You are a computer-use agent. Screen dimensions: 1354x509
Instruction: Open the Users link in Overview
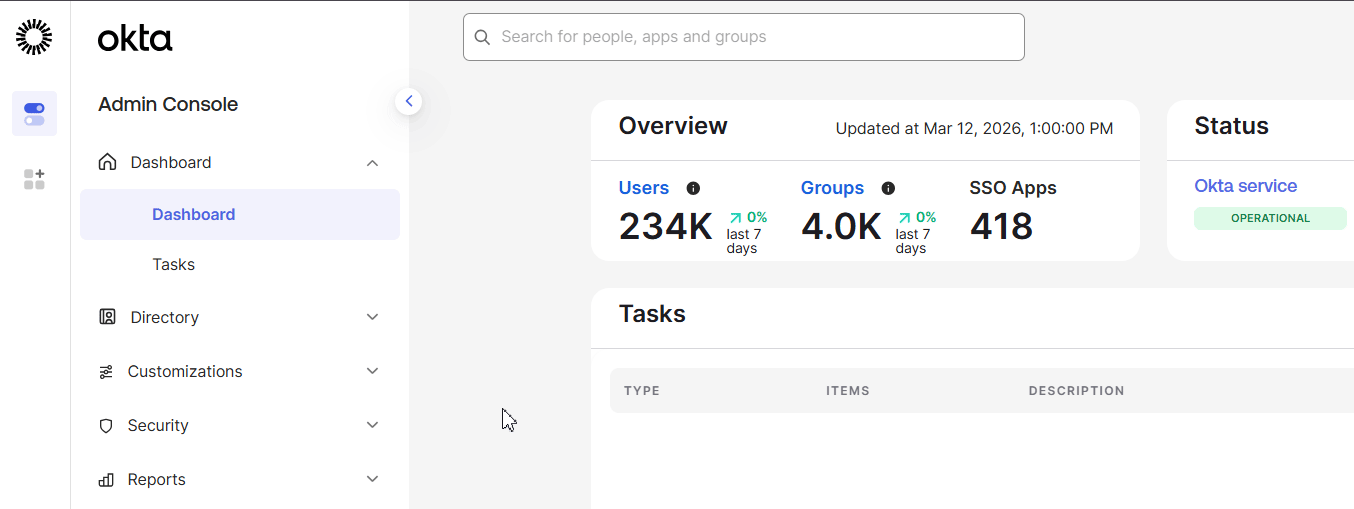(644, 188)
